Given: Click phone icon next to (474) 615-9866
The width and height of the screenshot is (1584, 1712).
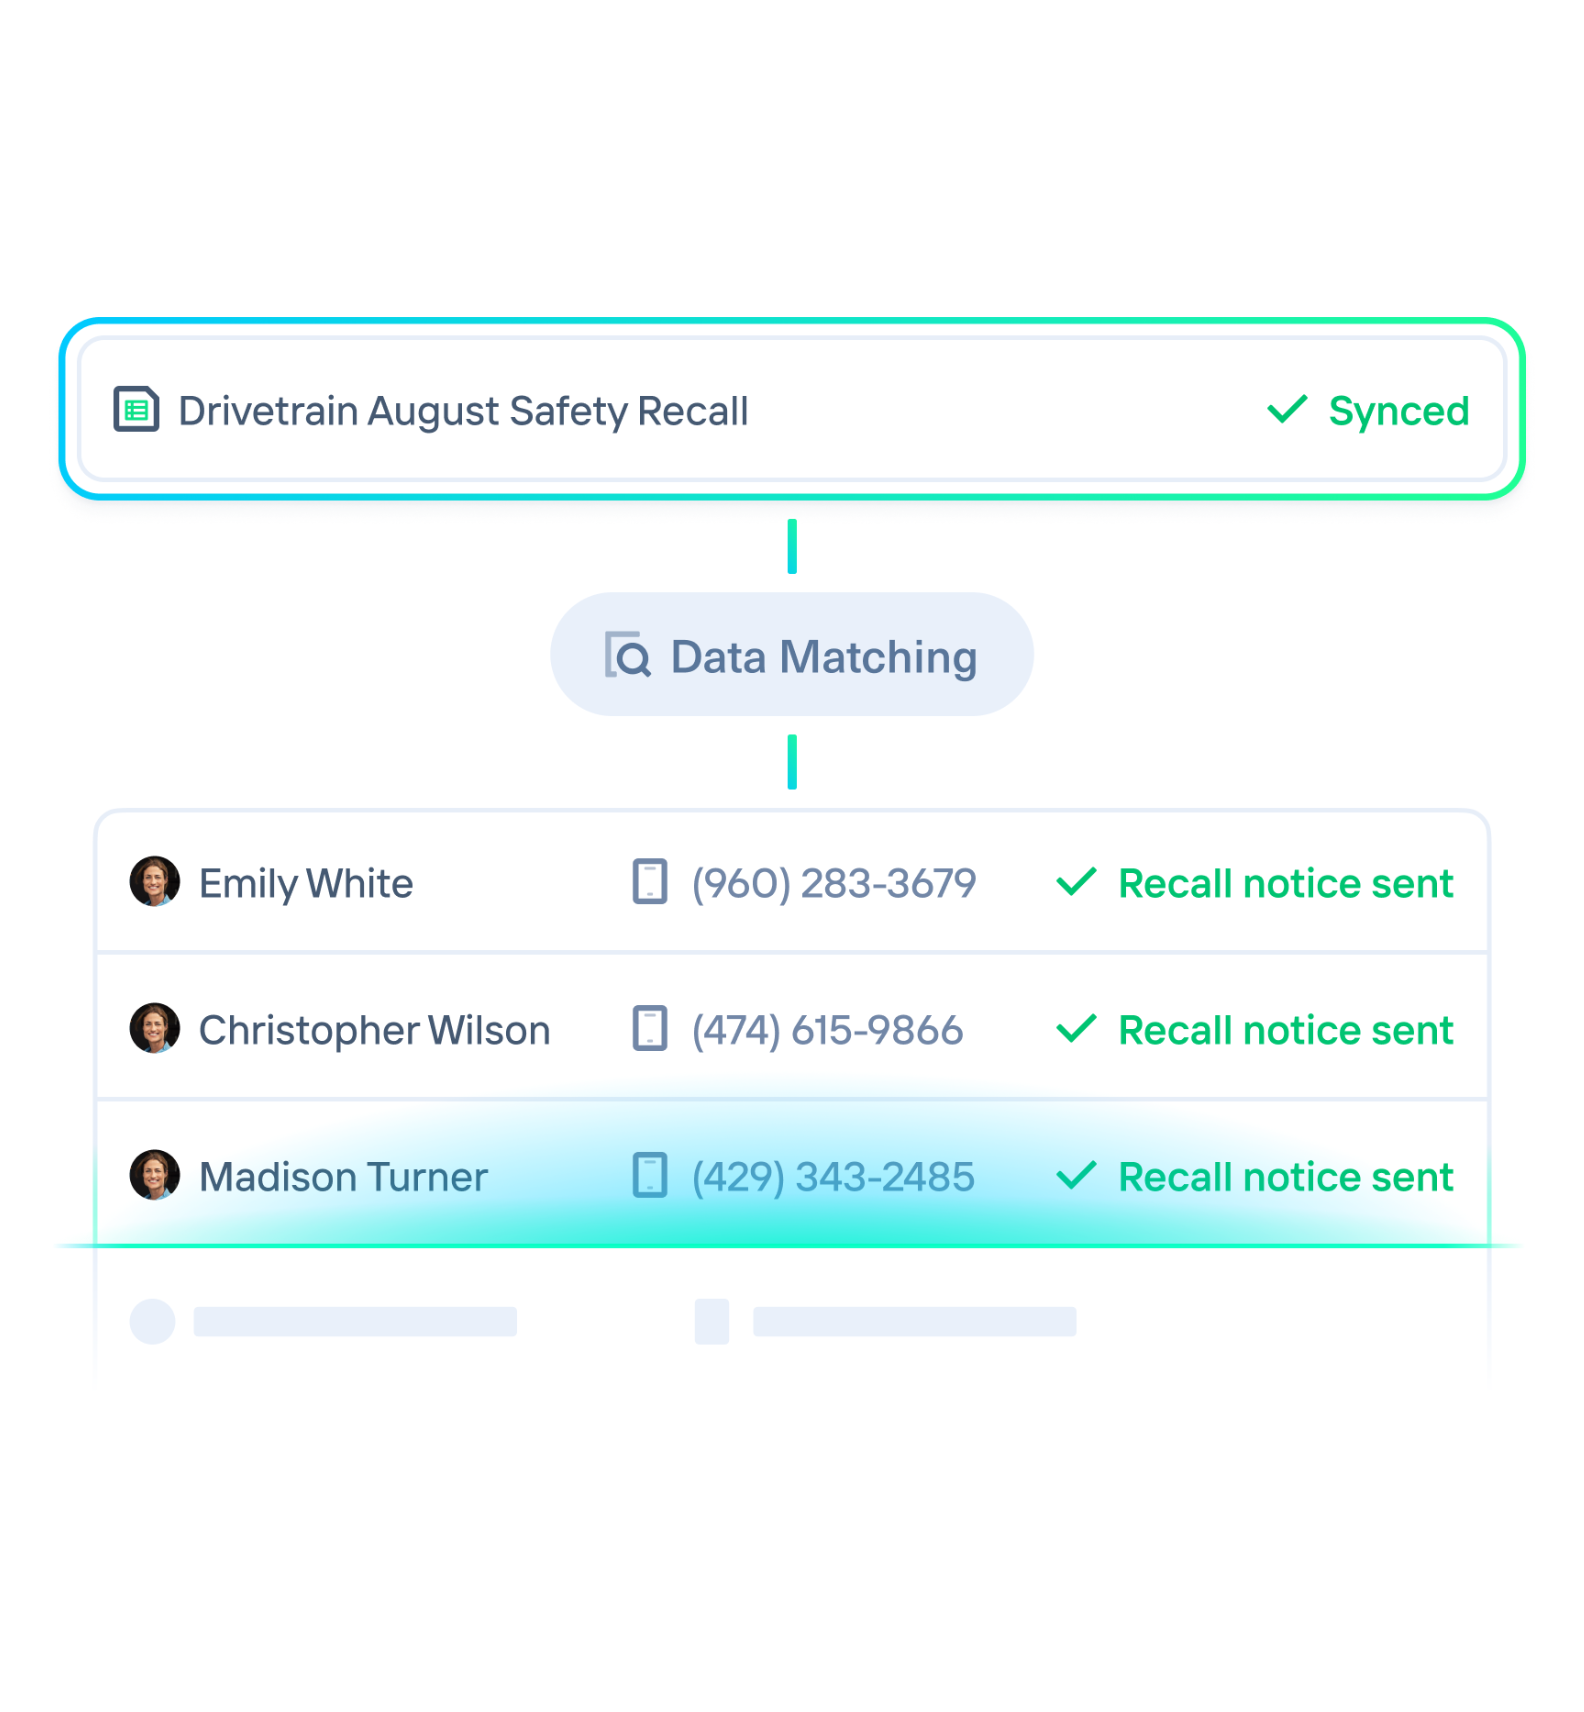Looking at the screenshot, I should point(650,1028).
